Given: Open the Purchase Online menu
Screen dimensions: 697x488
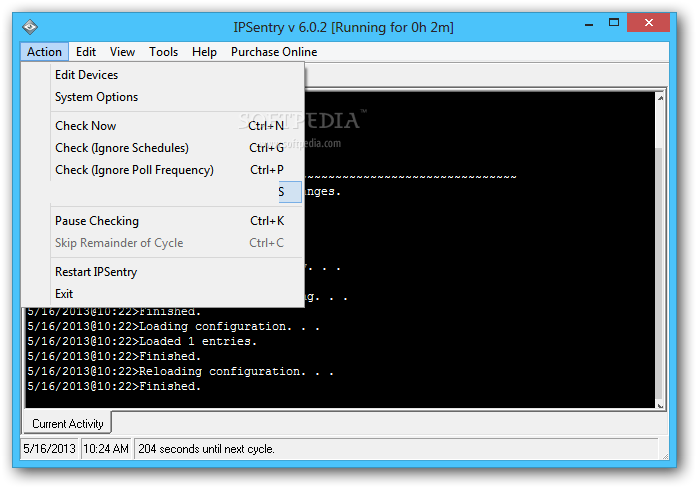Looking at the screenshot, I should pos(274,52).
